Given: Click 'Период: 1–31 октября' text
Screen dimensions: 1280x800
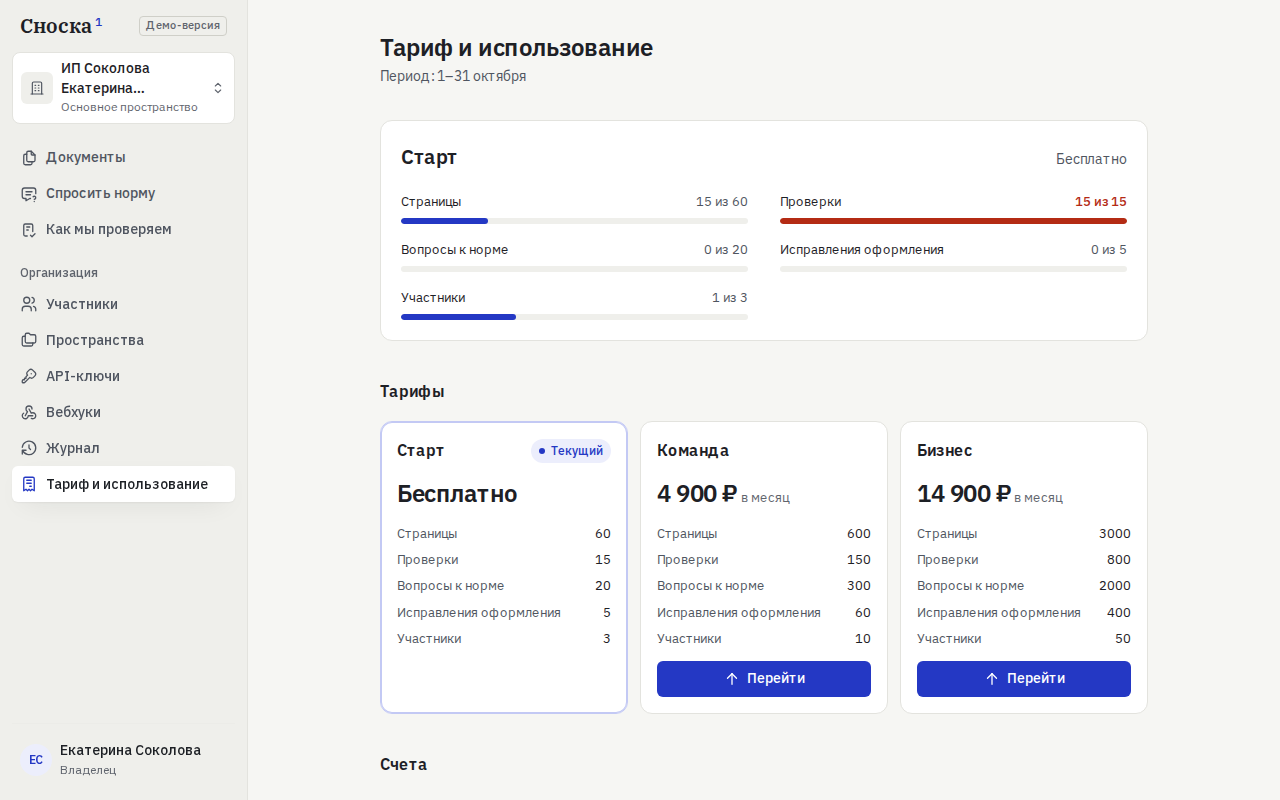Looking at the screenshot, I should tap(453, 76).
